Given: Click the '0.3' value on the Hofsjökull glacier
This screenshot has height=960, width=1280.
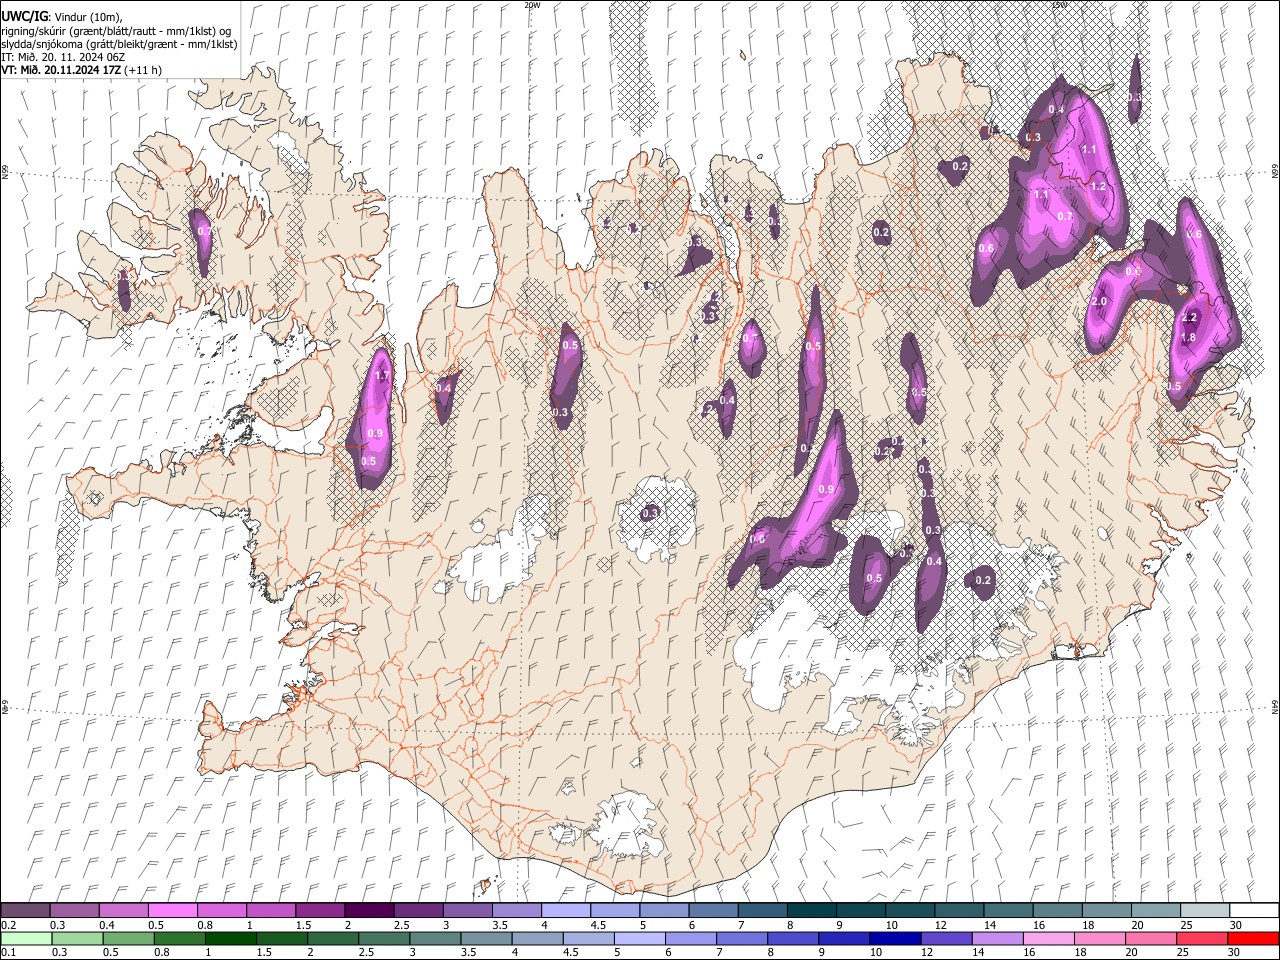Looking at the screenshot, I should click(x=650, y=513).
